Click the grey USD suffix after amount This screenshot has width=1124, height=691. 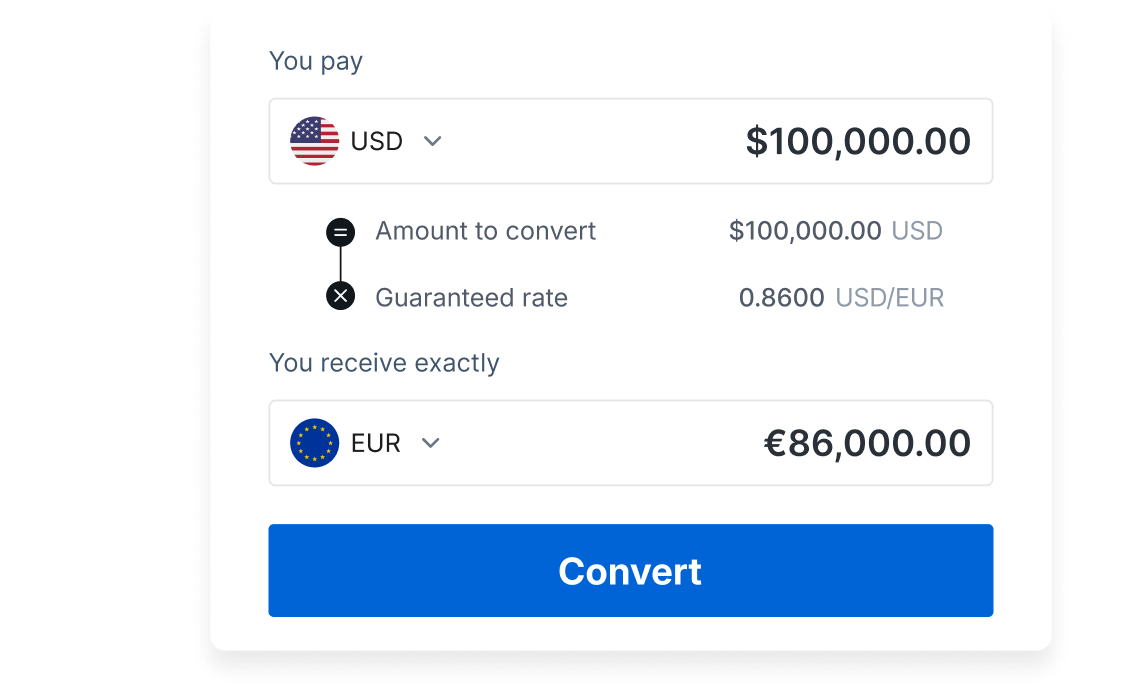pyautogui.click(x=917, y=231)
